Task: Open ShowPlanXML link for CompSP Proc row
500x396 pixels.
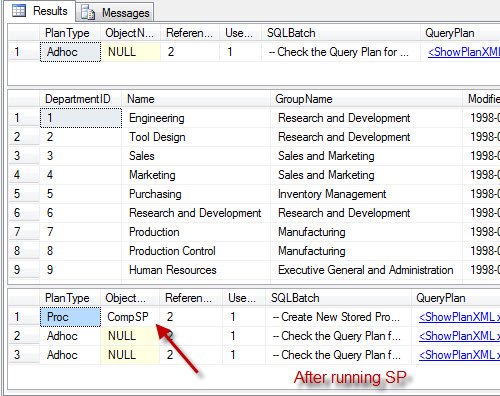Action: pos(459,317)
